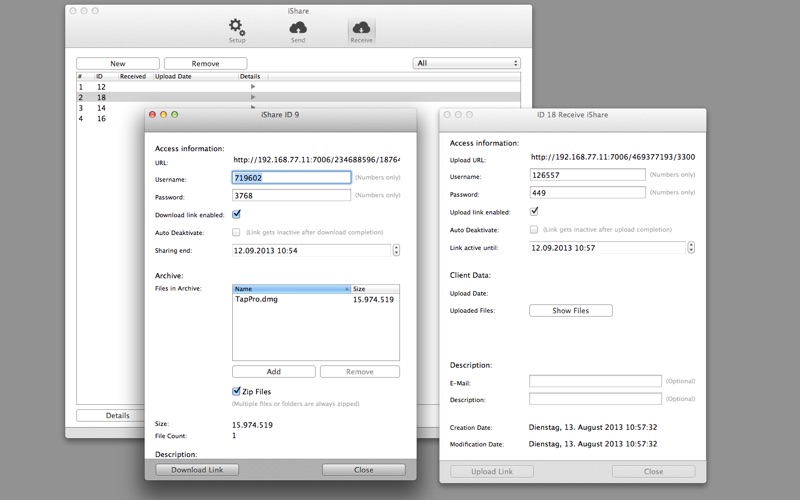Click Remove button in main iShare window
800x500 pixels.
tap(206, 63)
